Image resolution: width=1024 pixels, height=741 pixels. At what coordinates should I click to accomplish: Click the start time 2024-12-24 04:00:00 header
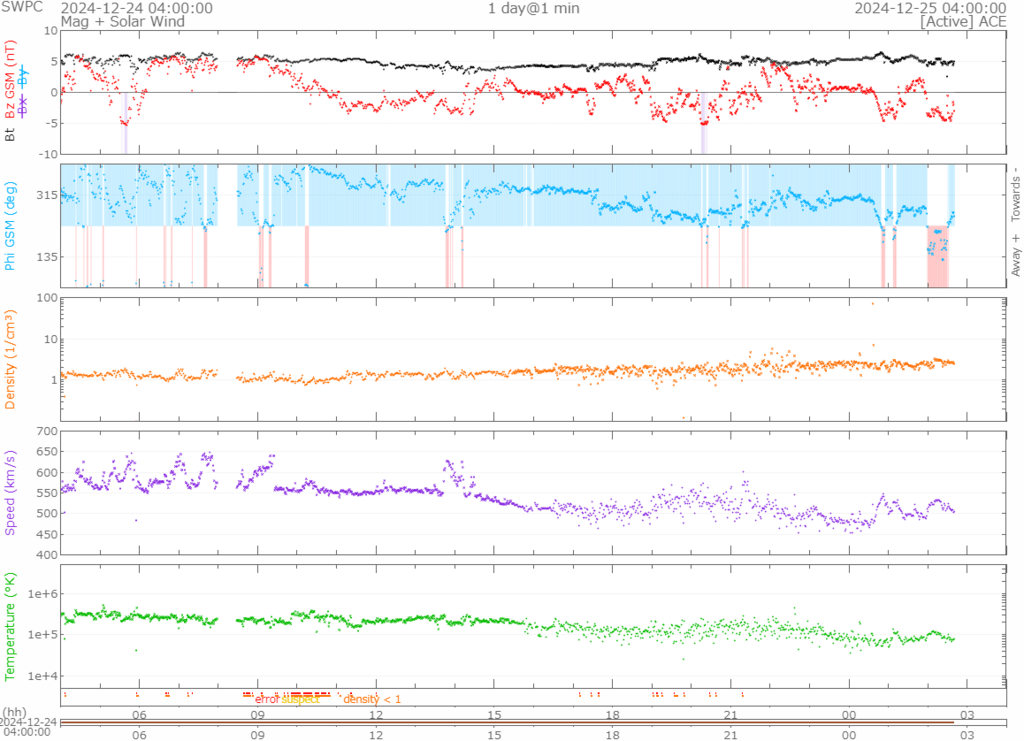[136, 8]
